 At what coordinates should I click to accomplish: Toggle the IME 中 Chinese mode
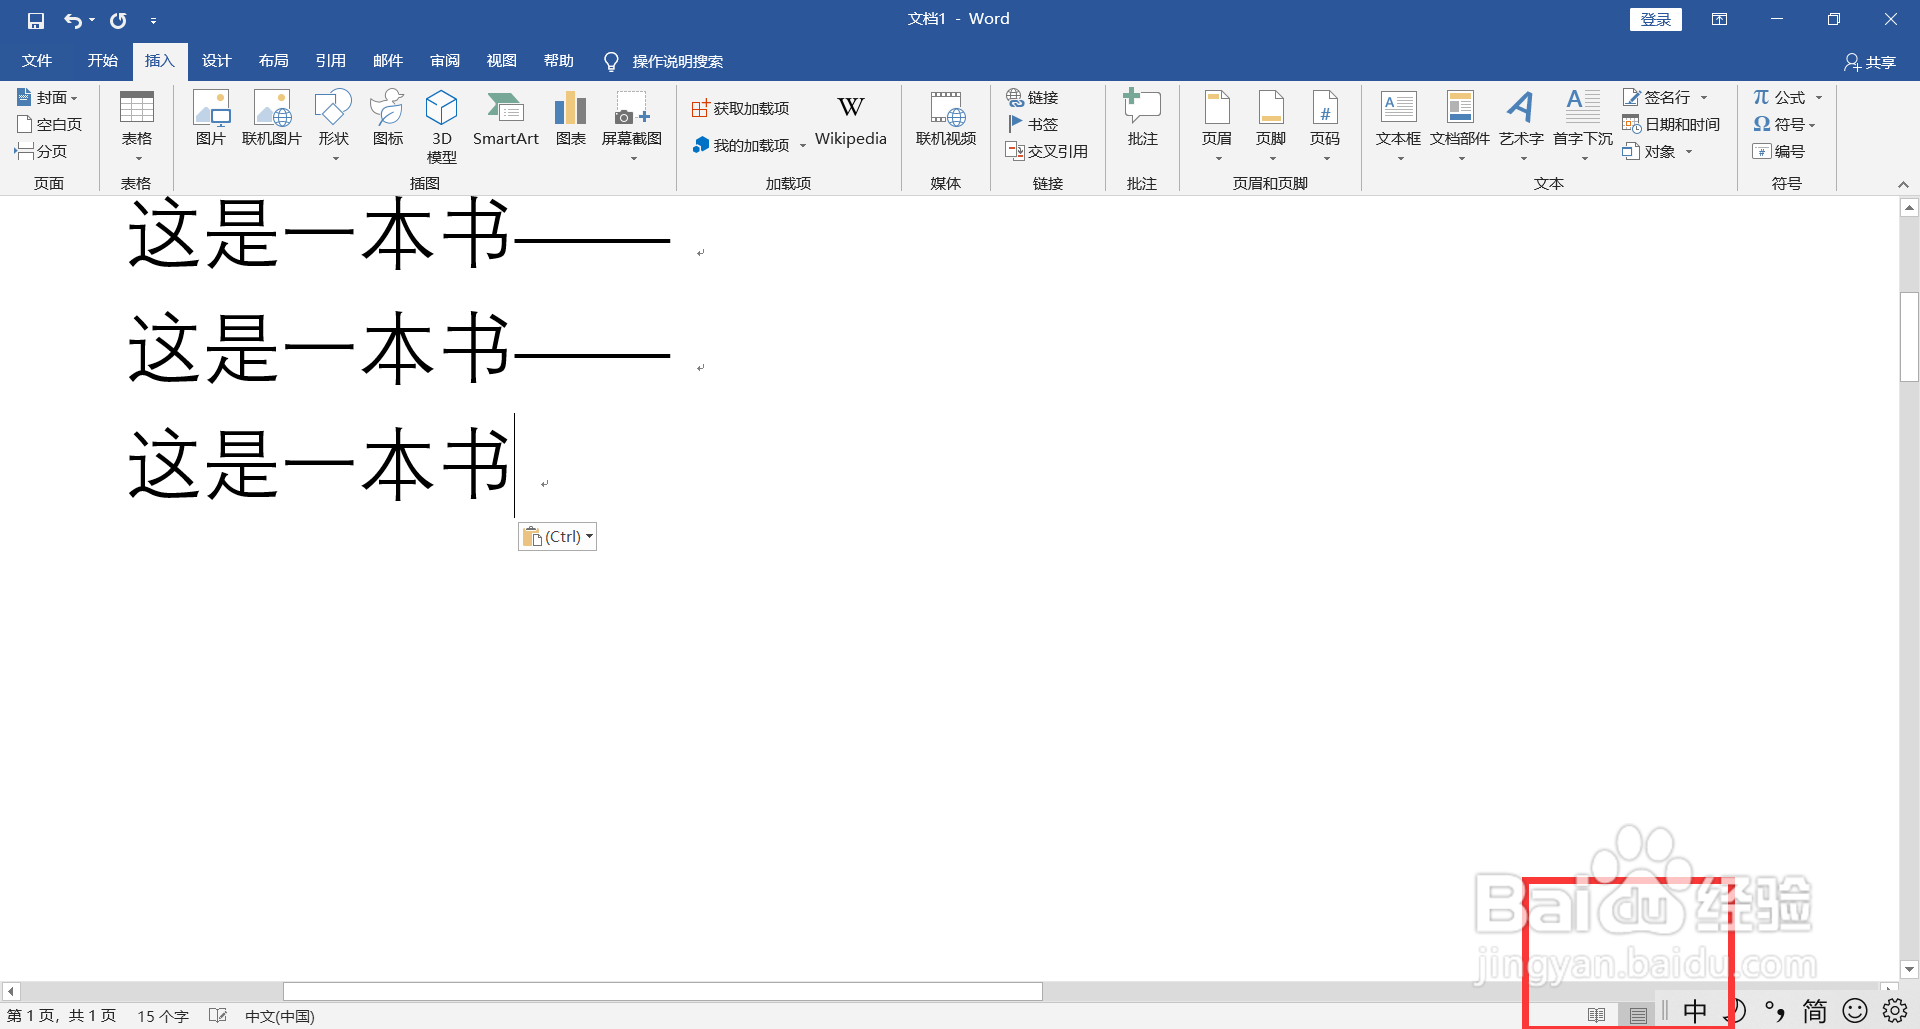[x=1695, y=1012]
